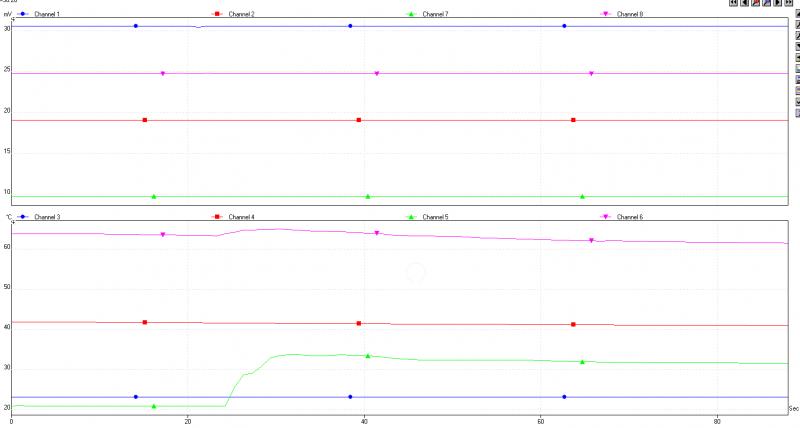Click the fast forward to end button
Viewport: 800px width, 428px height.
coord(788,4)
